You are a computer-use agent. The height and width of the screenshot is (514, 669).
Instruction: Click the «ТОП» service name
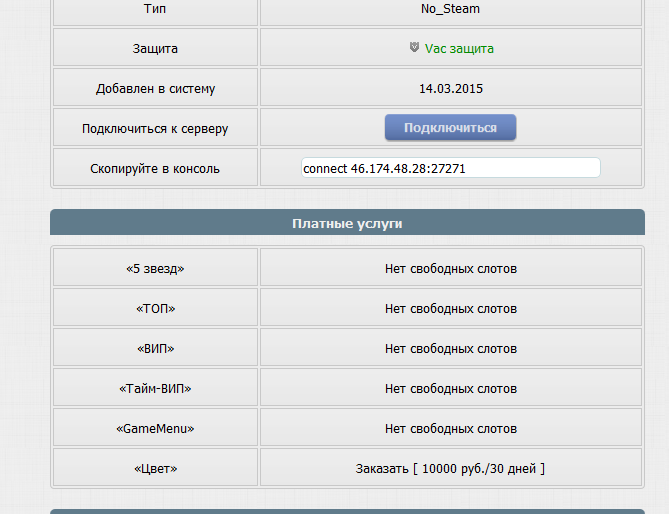point(155,309)
